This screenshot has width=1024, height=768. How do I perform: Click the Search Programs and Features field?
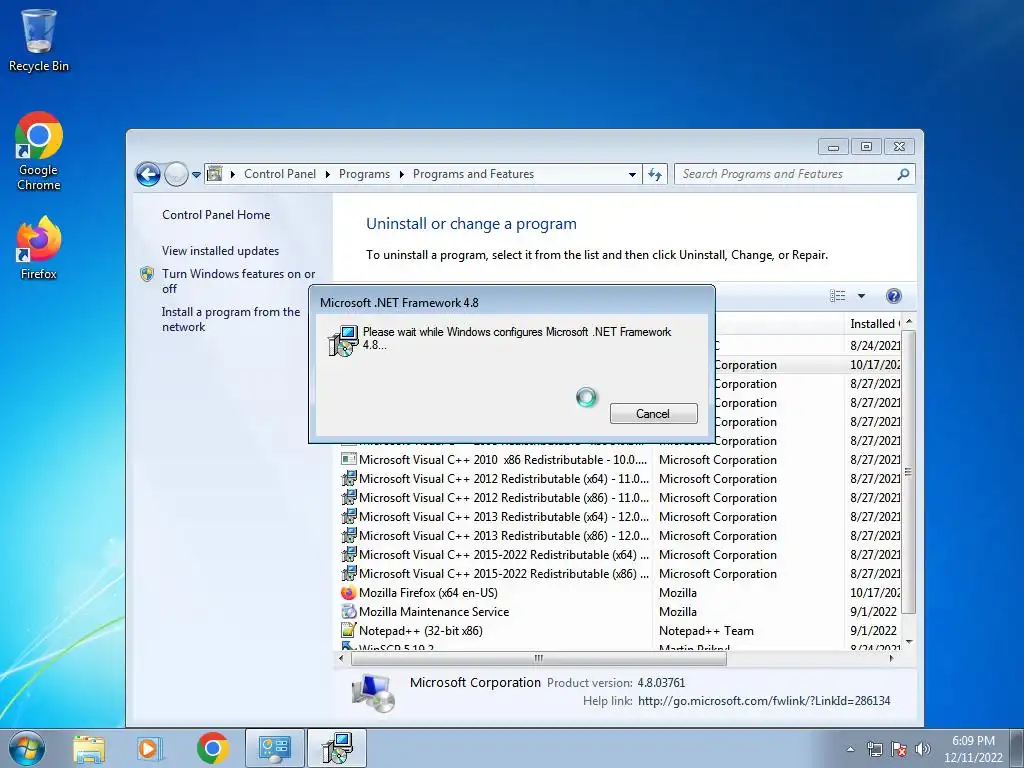click(794, 174)
